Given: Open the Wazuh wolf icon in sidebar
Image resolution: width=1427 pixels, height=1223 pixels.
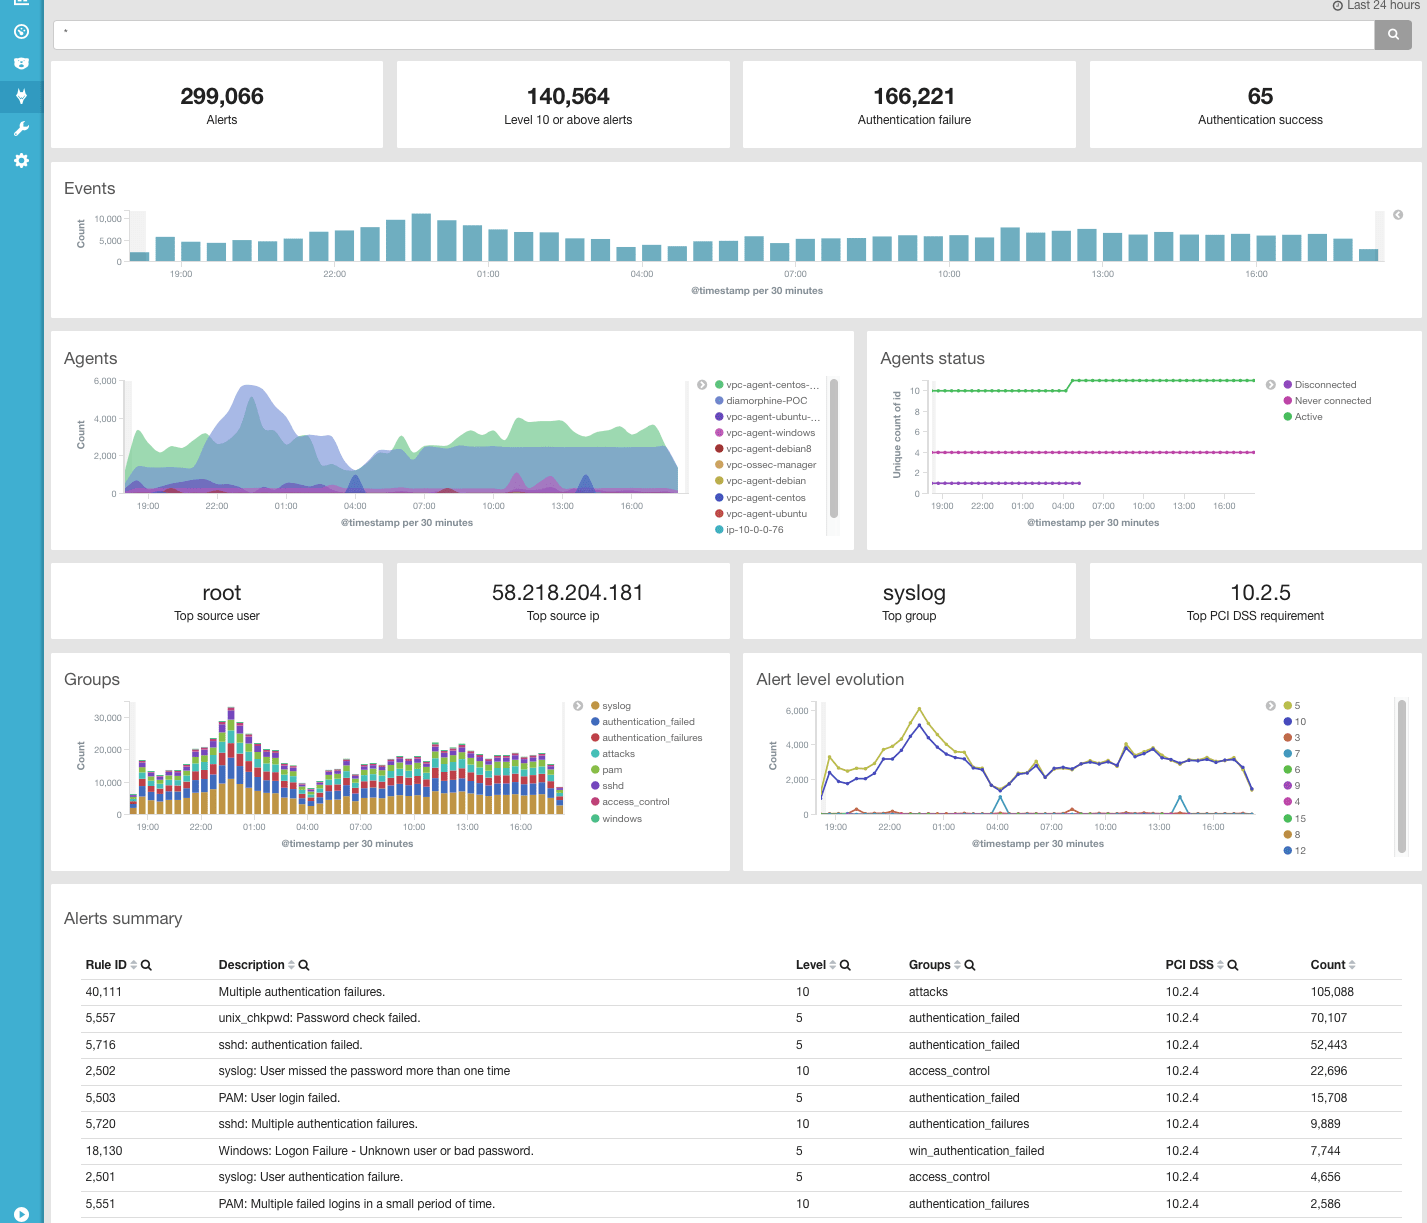Looking at the screenshot, I should pyautogui.click(x=21, y=96).
